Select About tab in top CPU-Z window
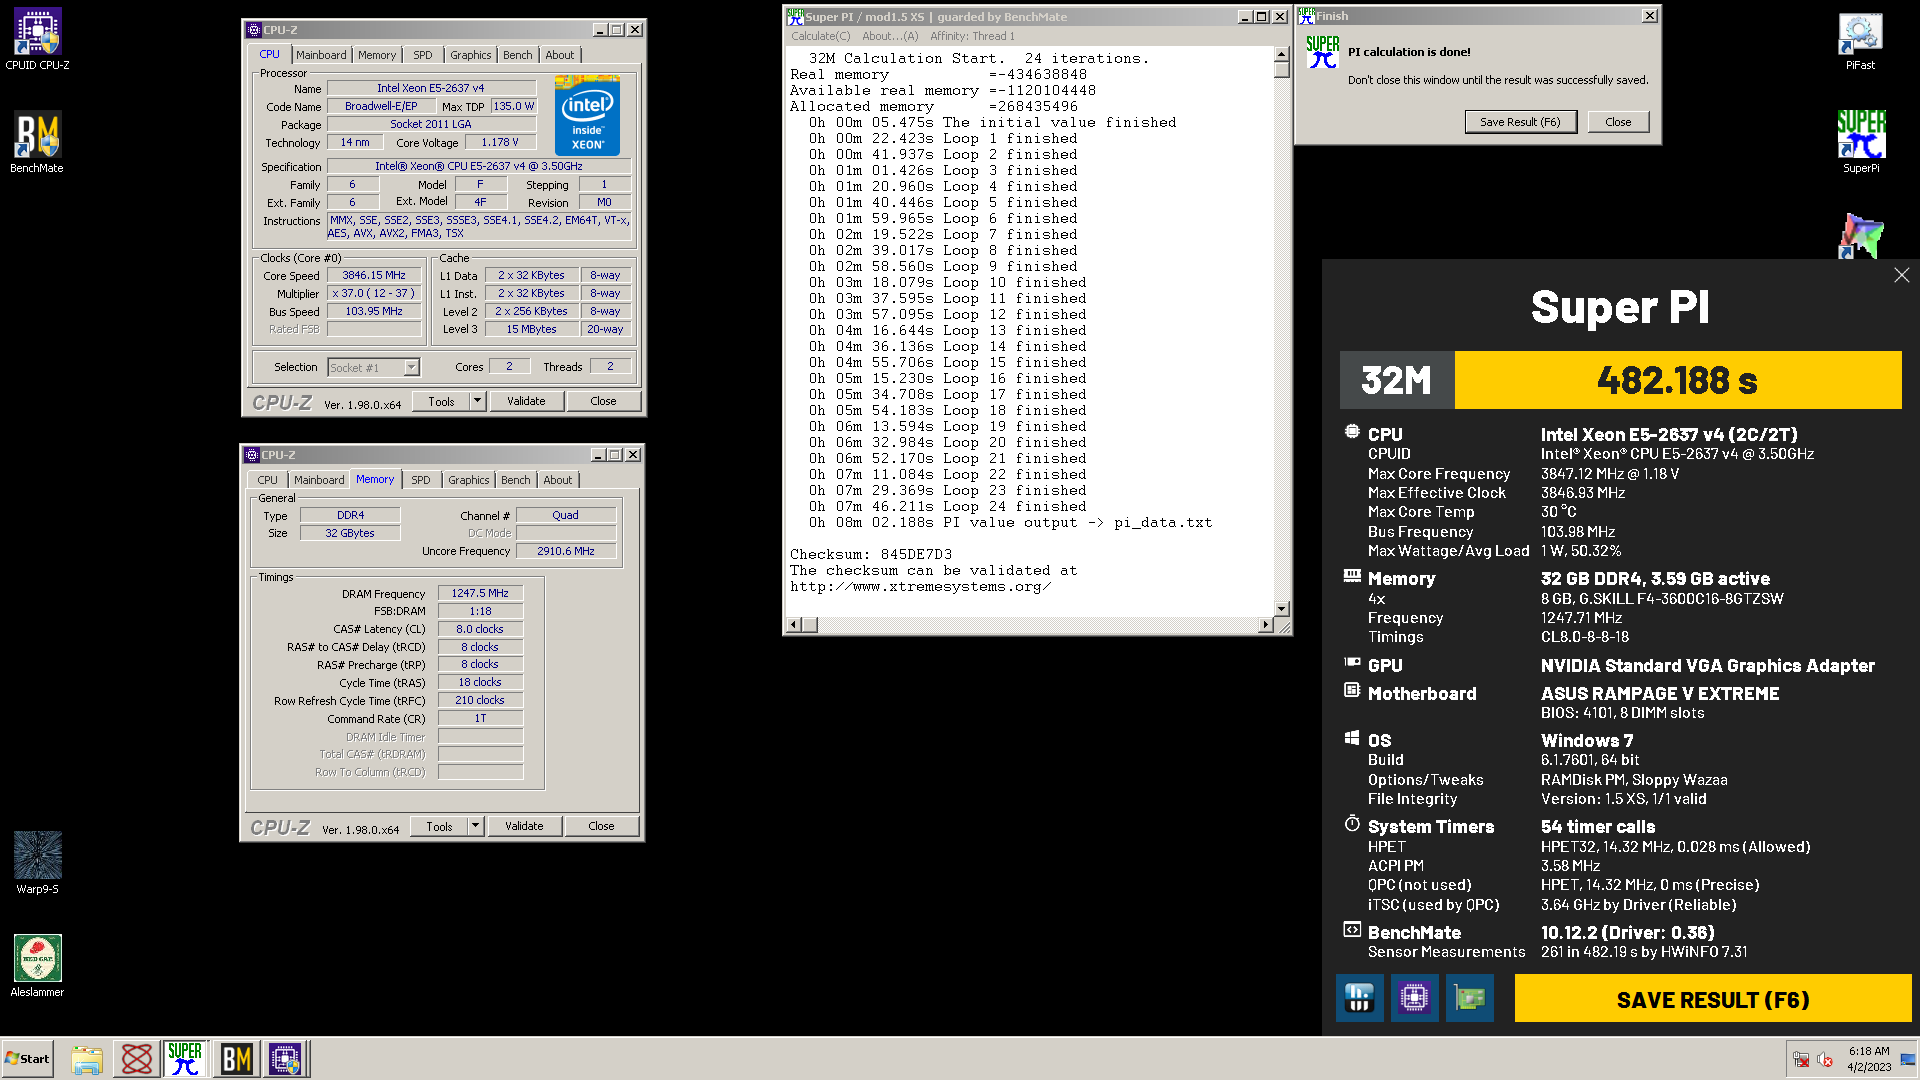The width and height of the screenshot is (1920, 1080). [559, 55]
